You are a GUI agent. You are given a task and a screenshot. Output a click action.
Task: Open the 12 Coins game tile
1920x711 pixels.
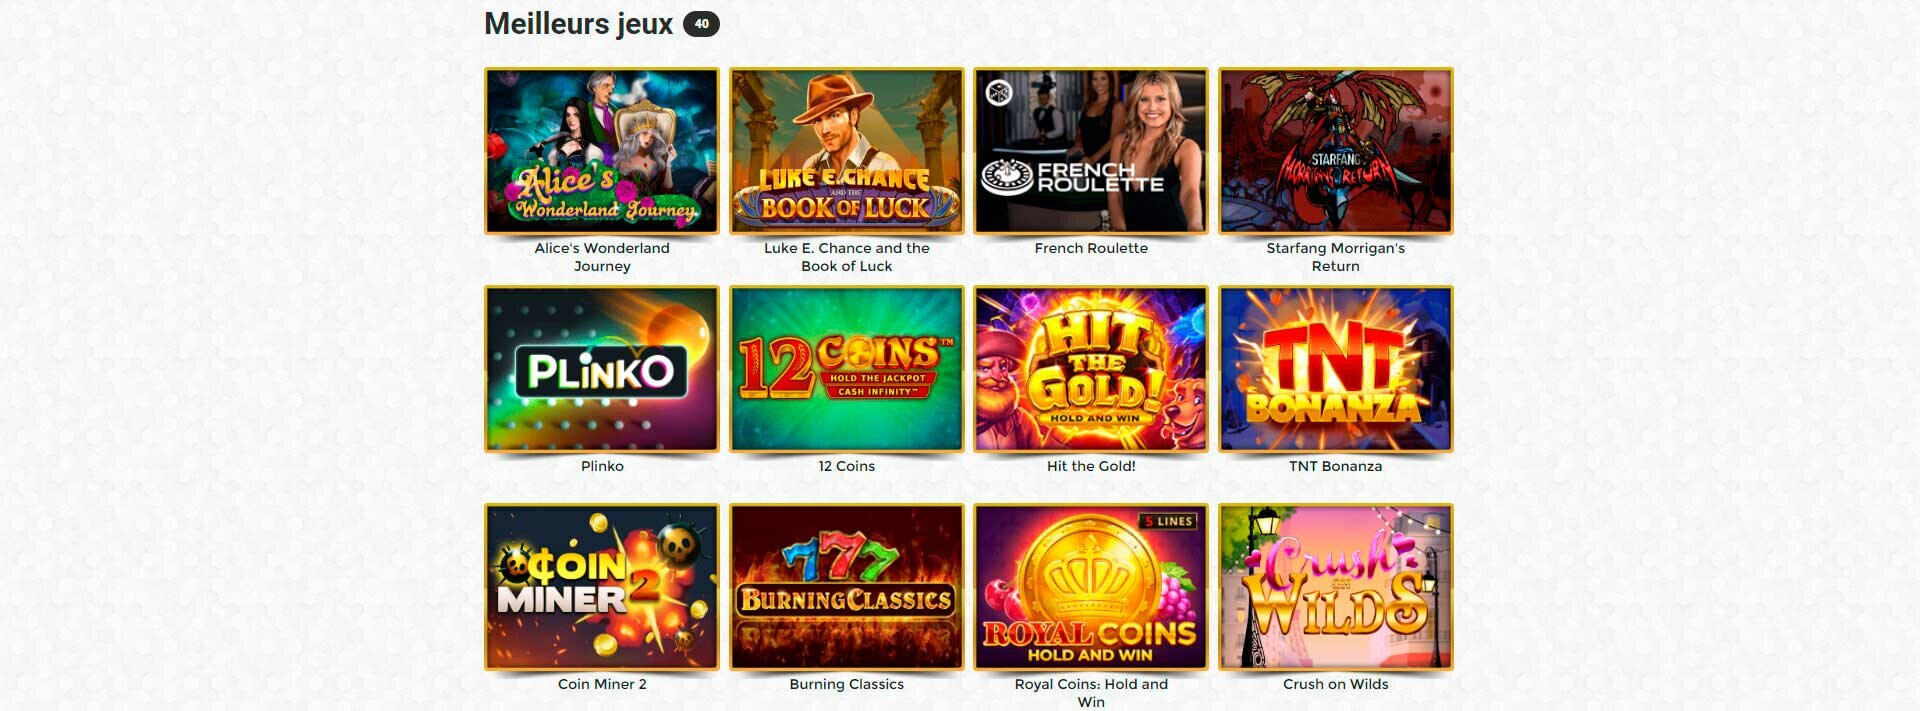(847, 369)
